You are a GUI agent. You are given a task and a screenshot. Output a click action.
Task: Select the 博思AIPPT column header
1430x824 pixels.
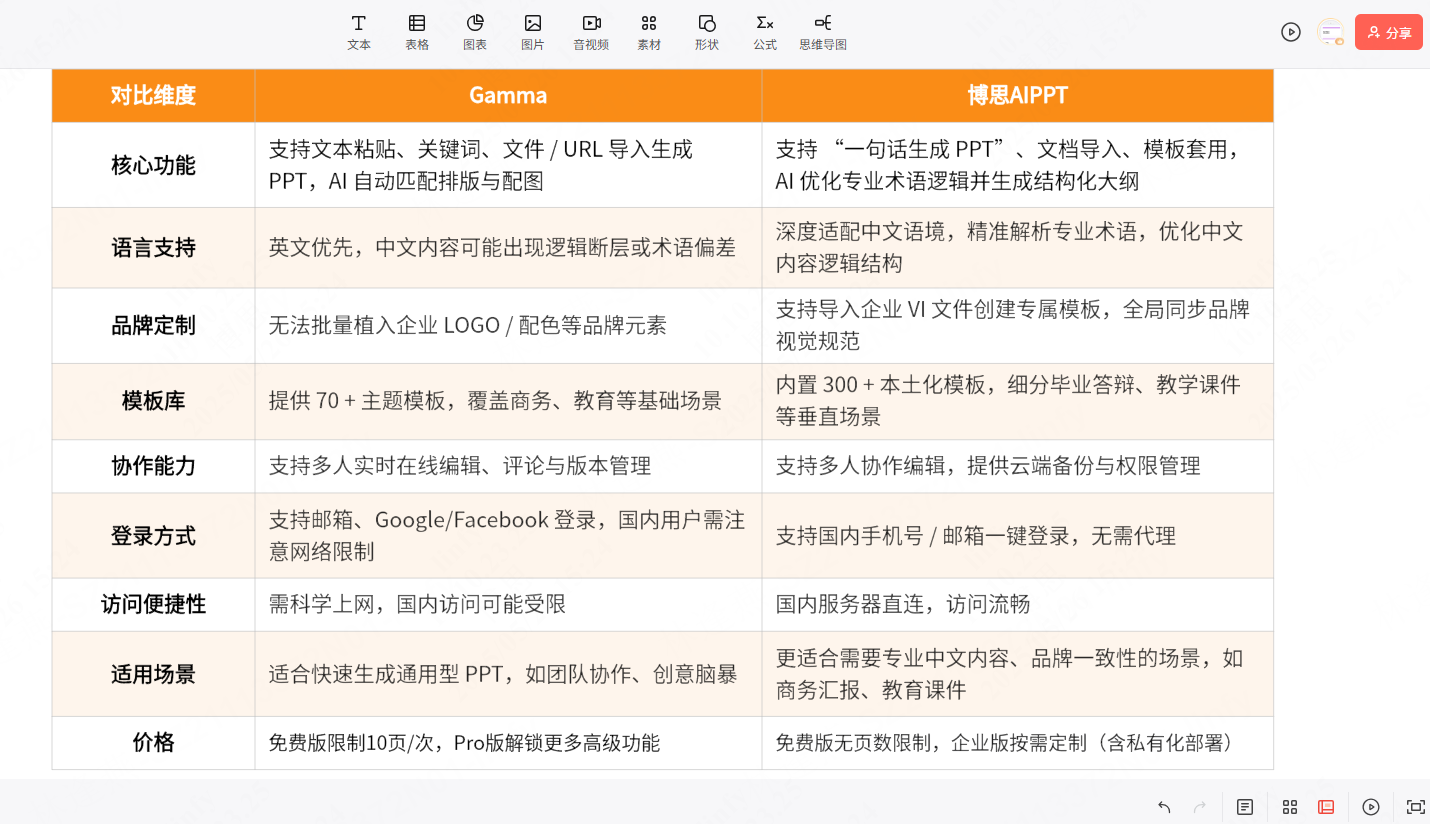point(1017,96)
